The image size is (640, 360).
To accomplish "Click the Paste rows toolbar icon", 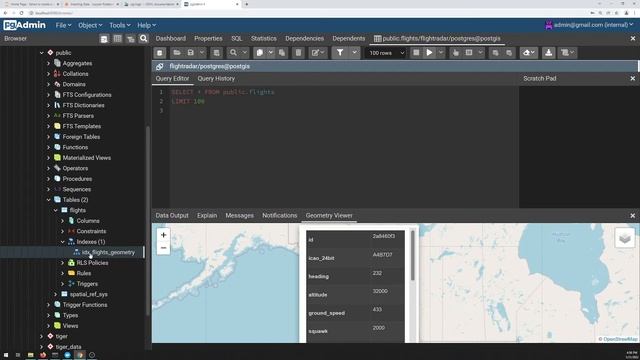I will [282, 53].
